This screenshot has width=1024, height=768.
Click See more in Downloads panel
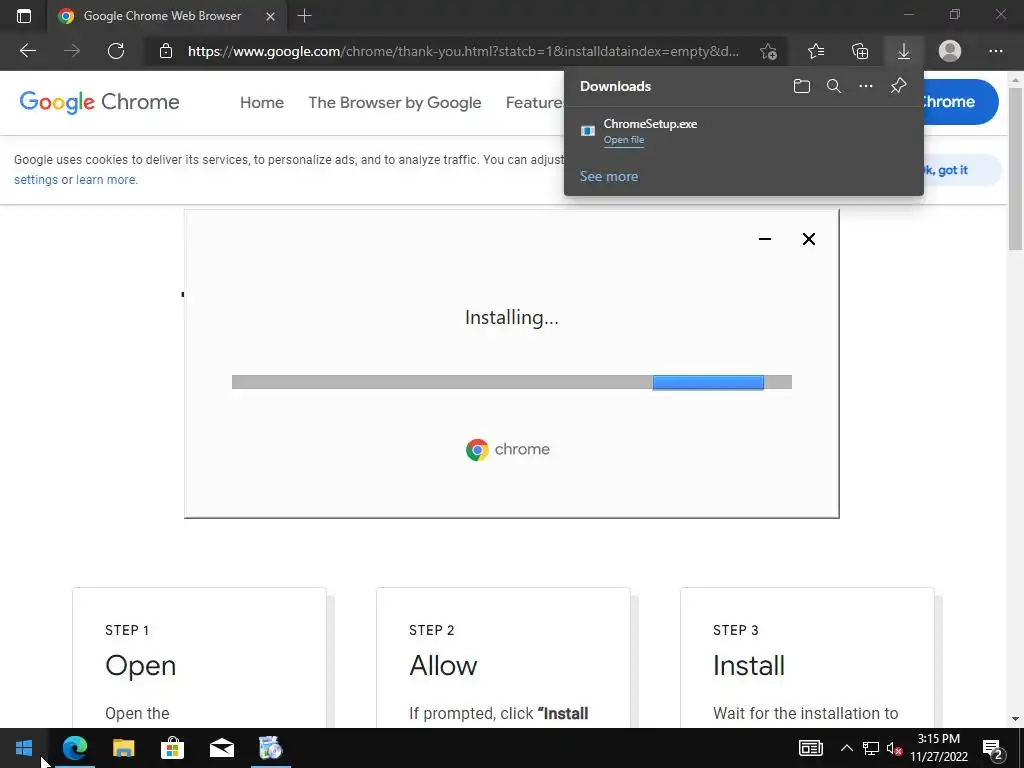coord(609,176)
